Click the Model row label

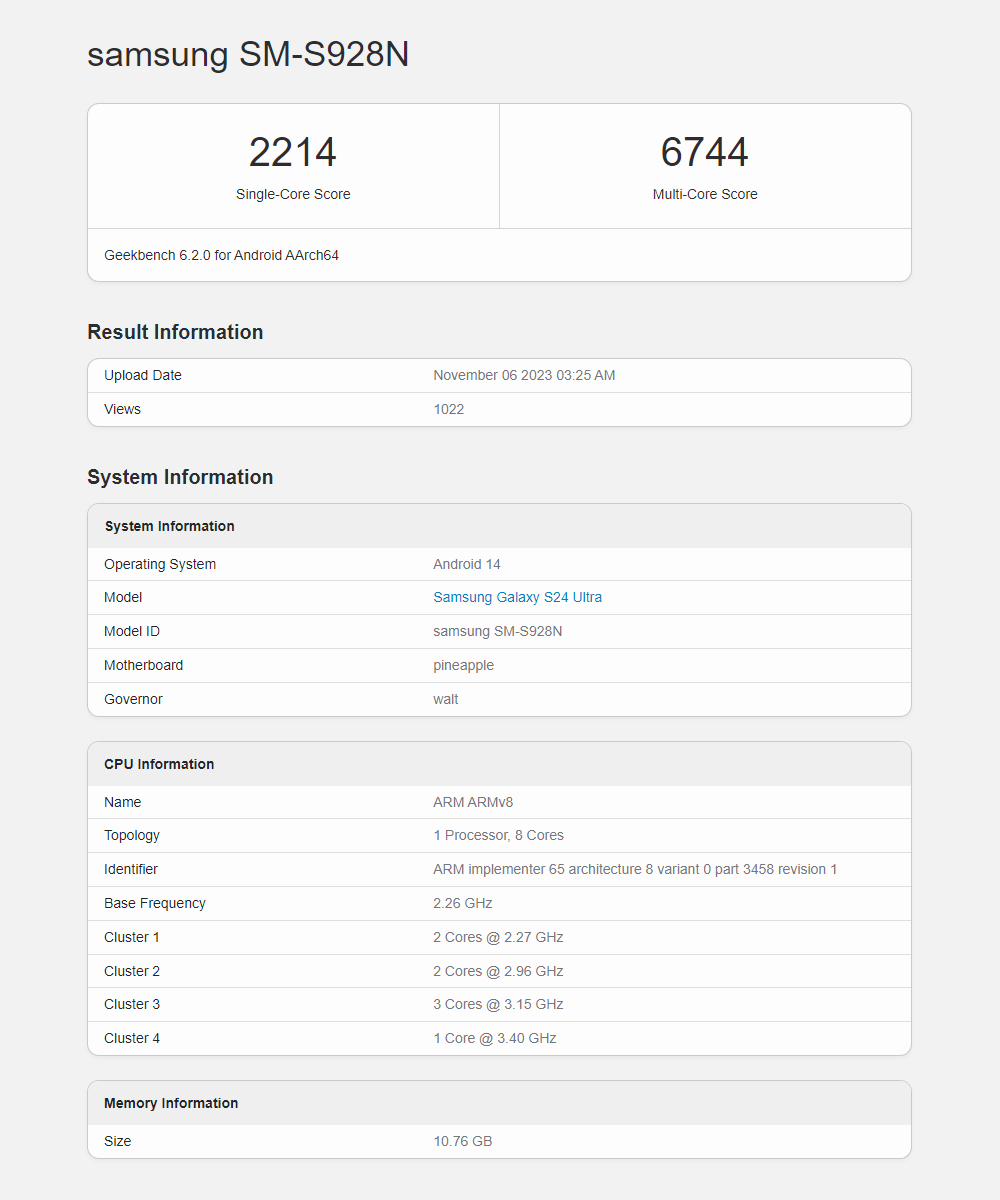123,597
